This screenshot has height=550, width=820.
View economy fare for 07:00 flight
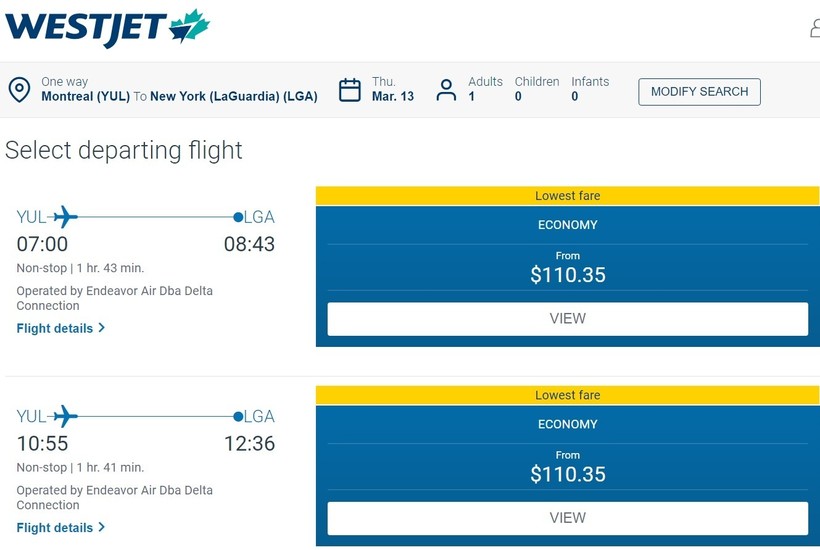pyautogui.click(x=567, y=319)
